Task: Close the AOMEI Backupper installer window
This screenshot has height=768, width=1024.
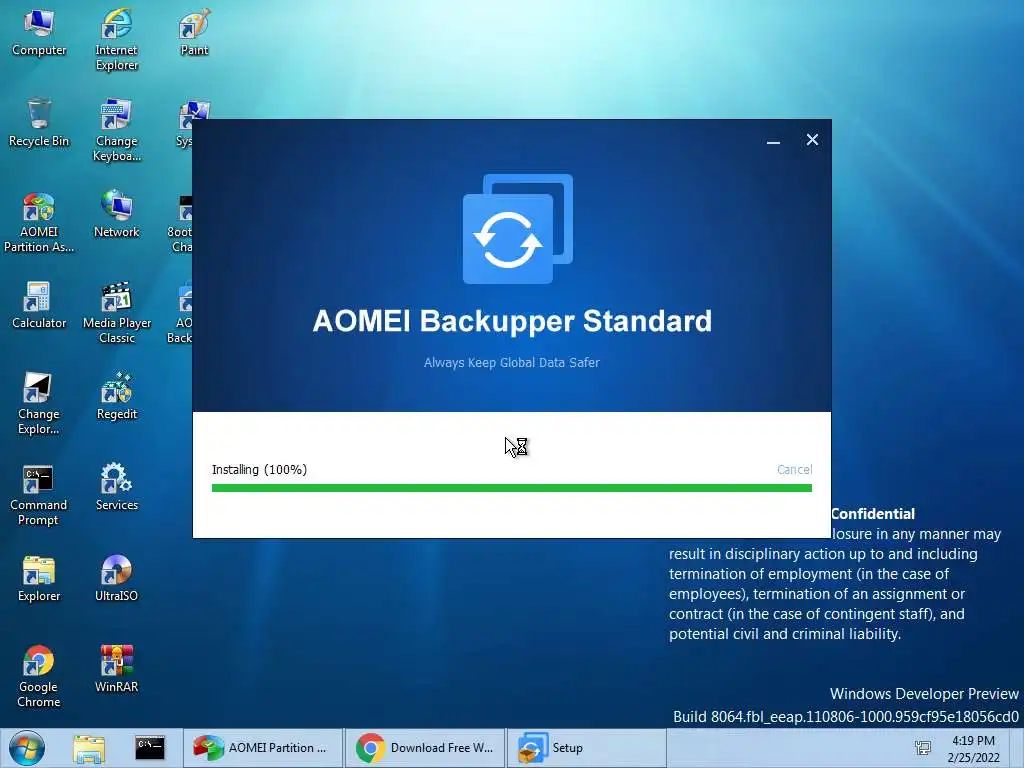Action: (812, 140)
